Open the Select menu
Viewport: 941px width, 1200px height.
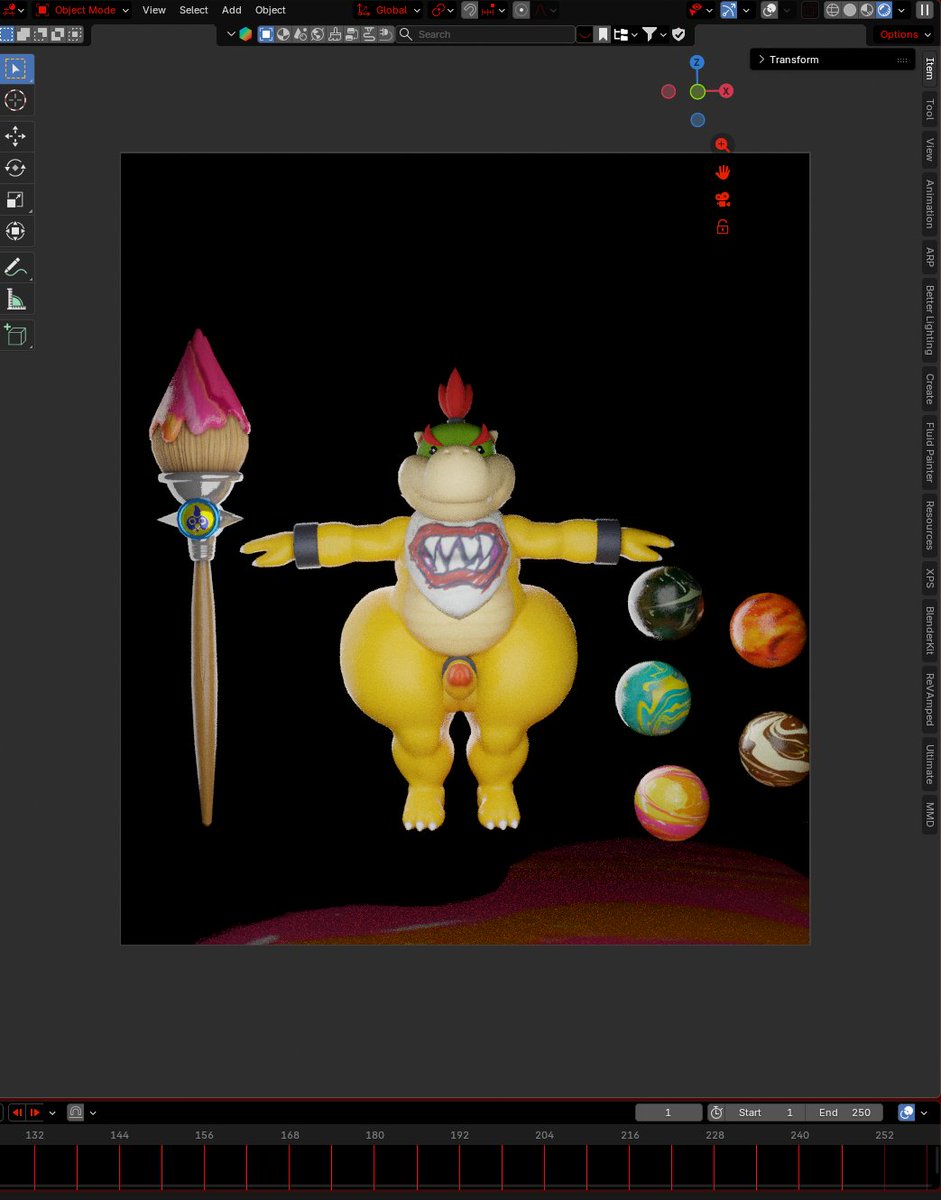194,10
